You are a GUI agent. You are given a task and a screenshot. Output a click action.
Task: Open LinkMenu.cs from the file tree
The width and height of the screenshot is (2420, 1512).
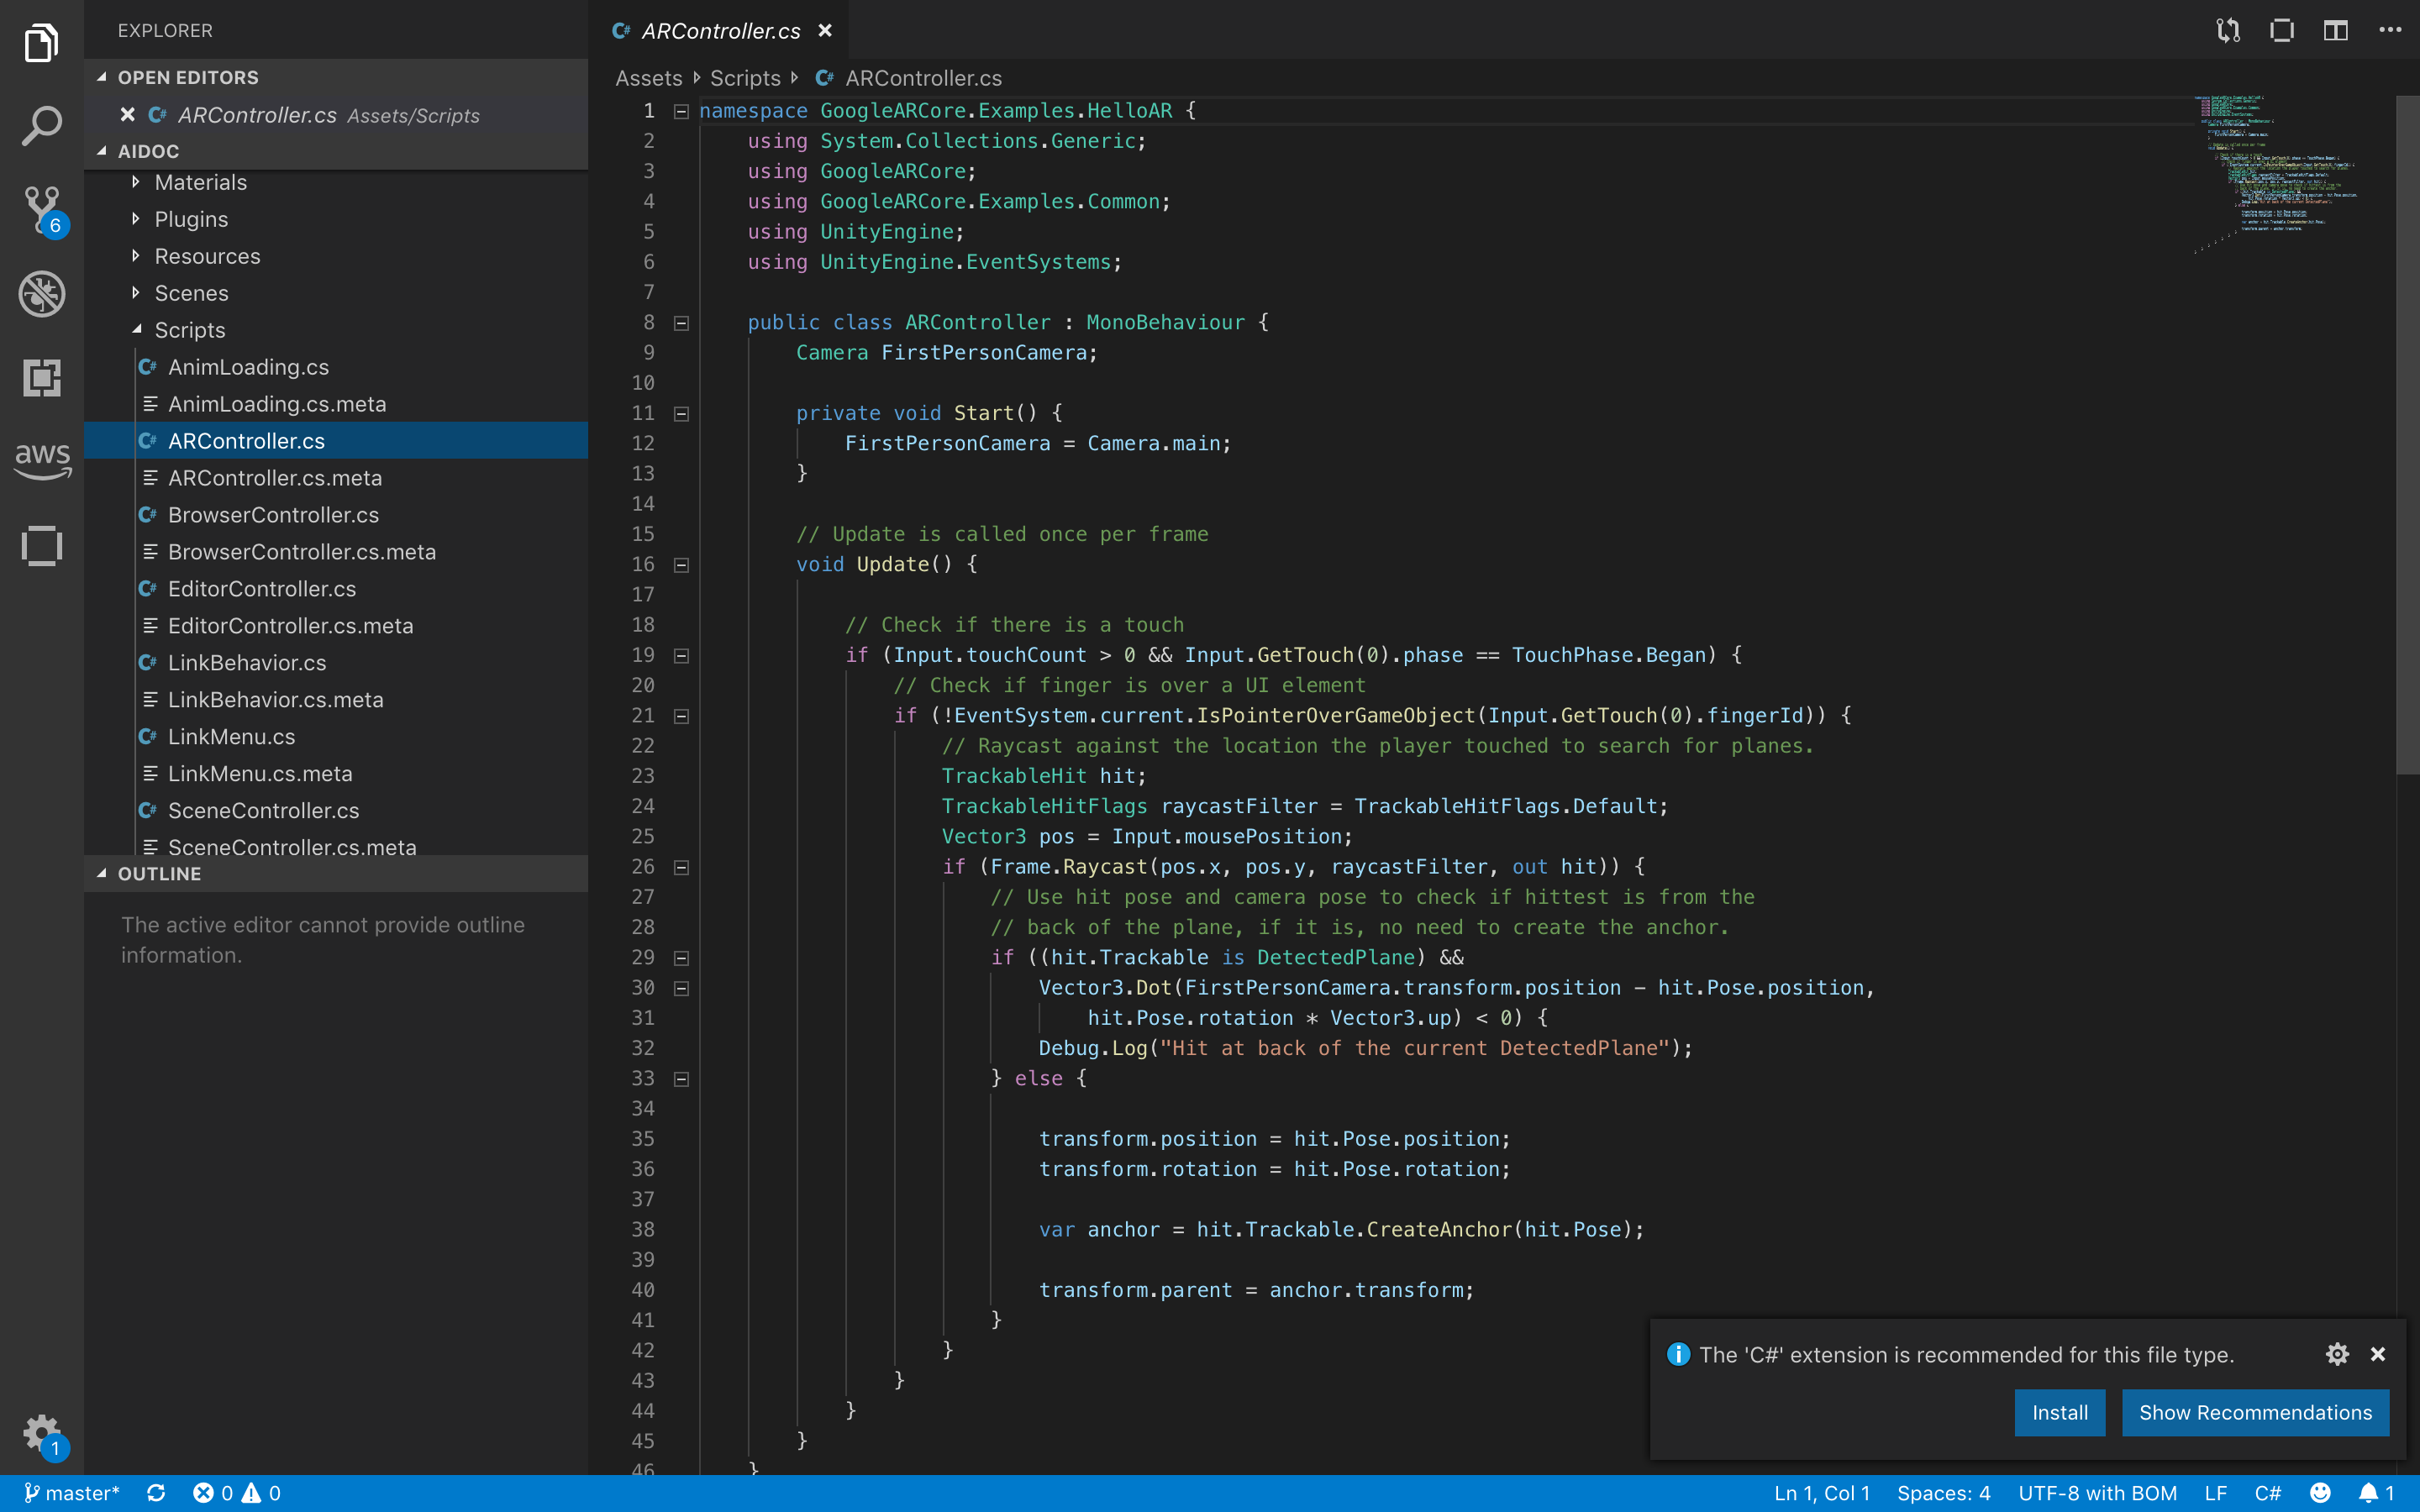pyautogui.click(x=231, y=737)
